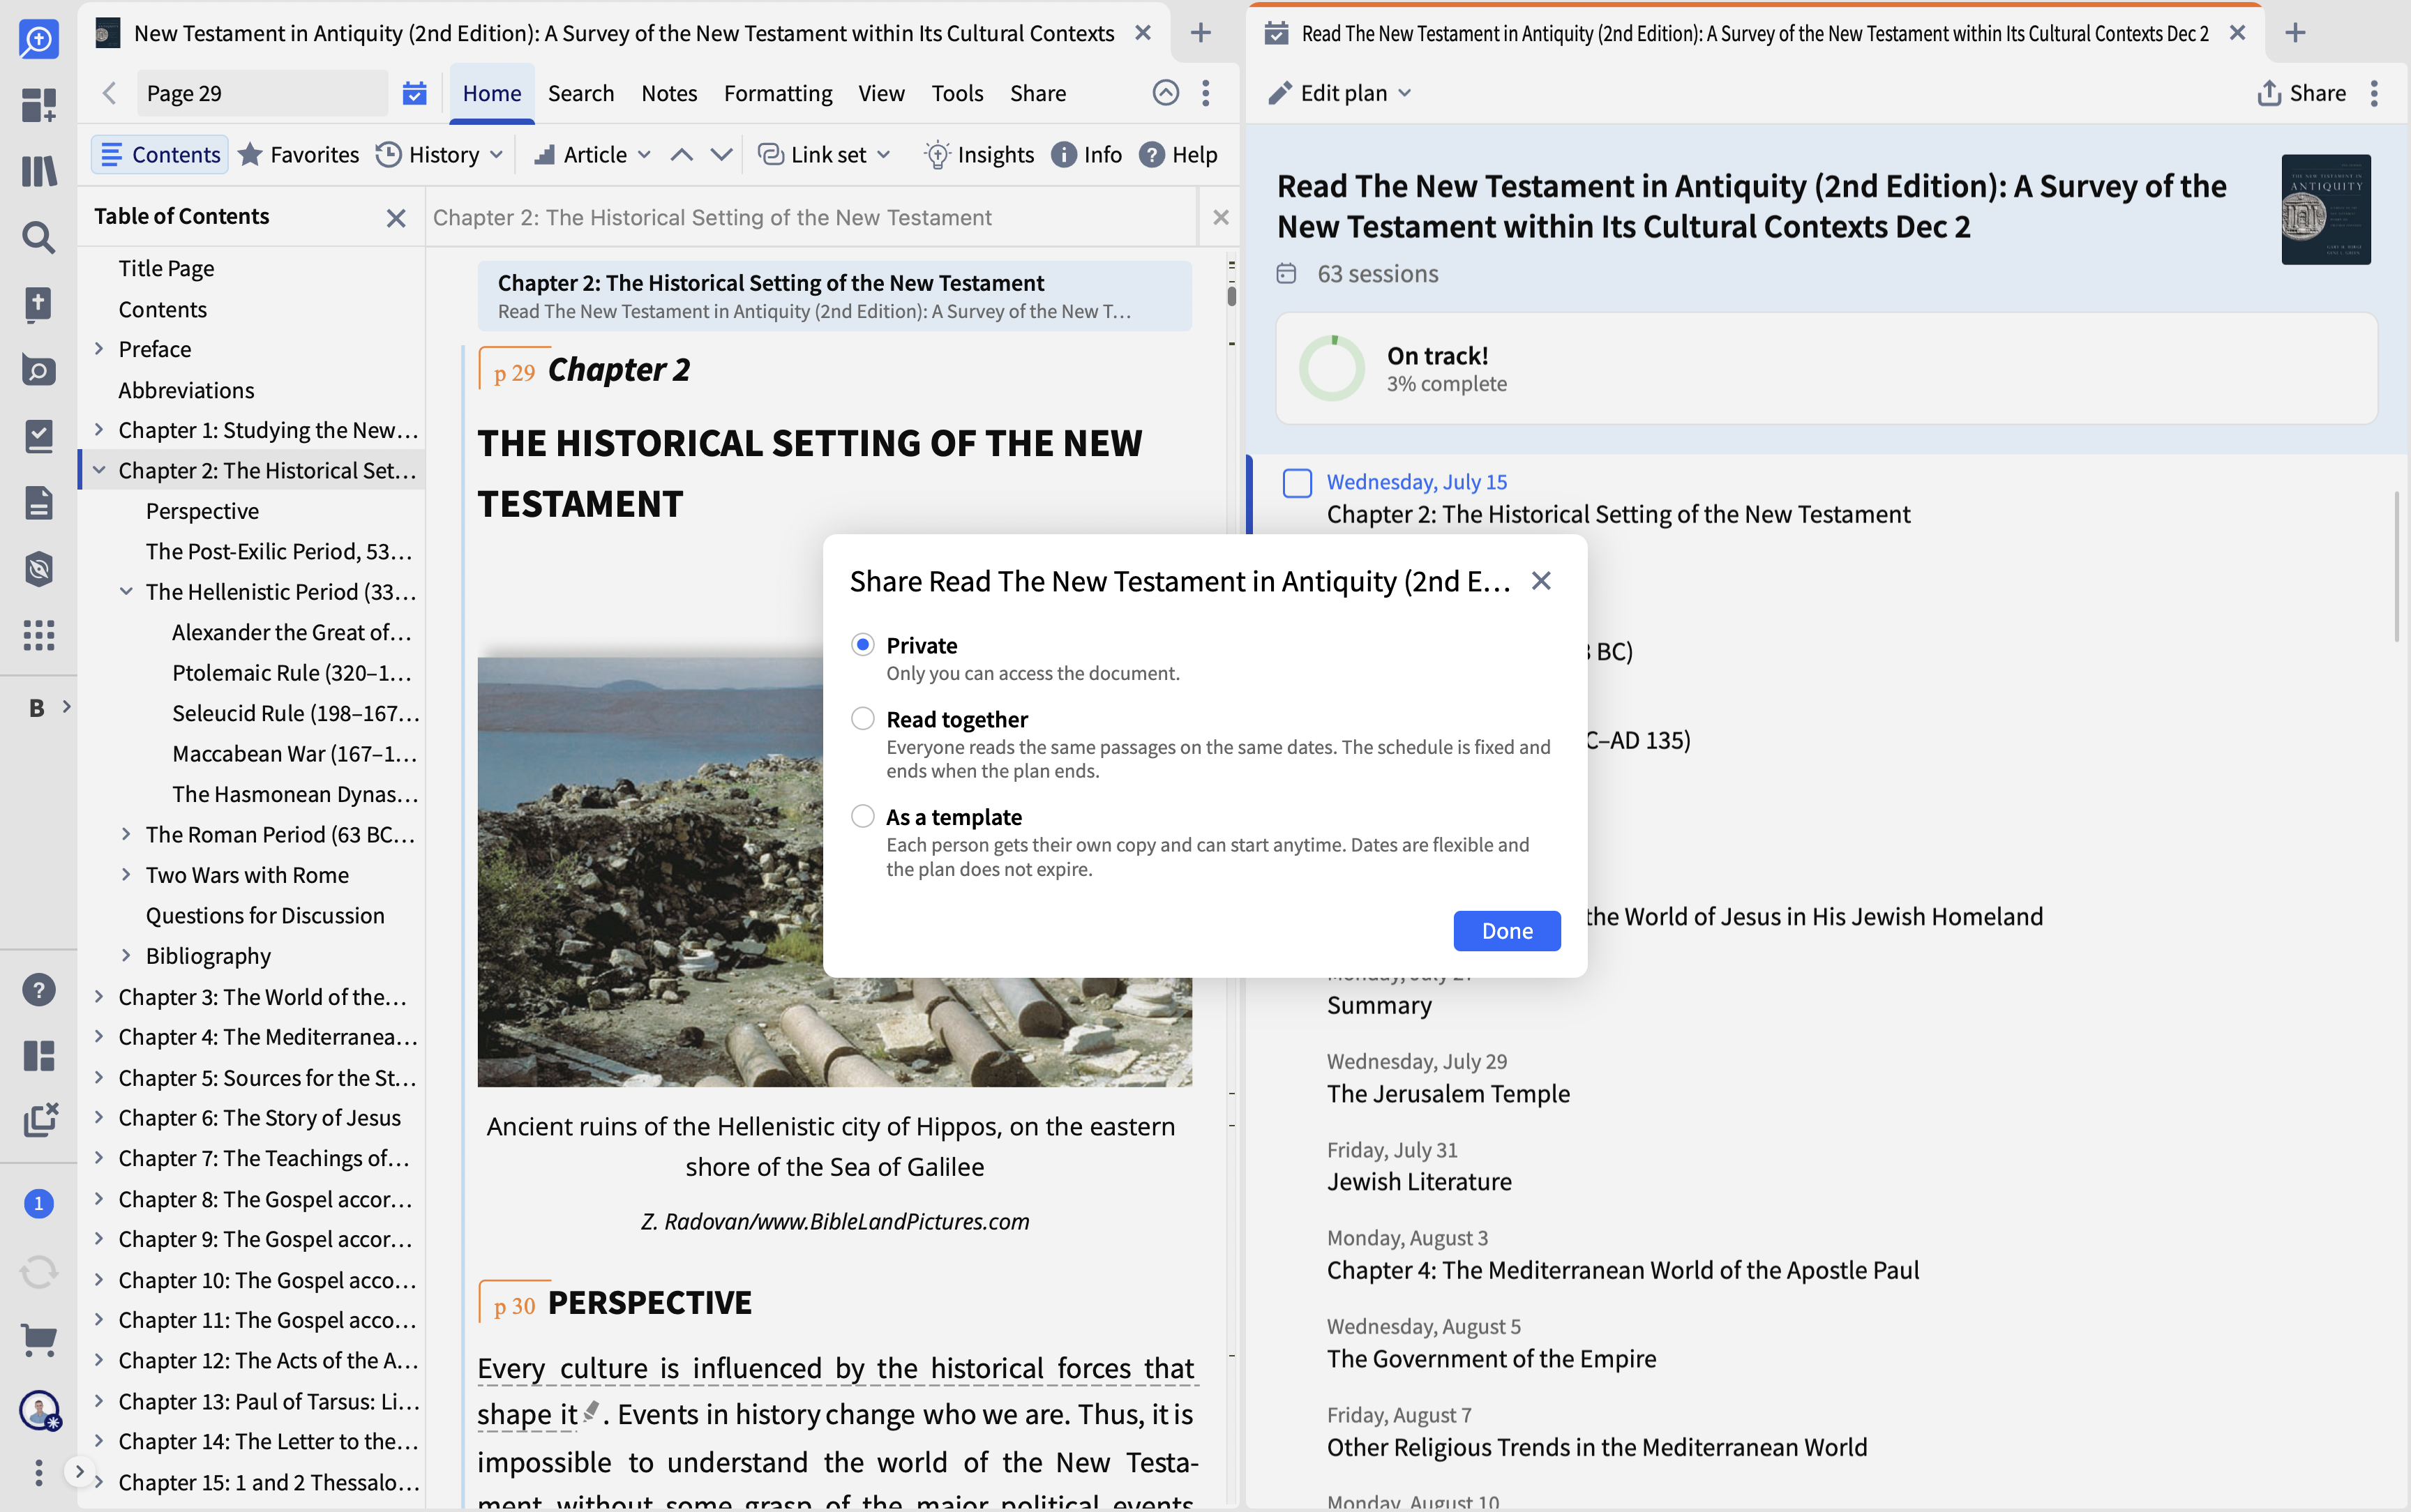Image resolution: width=2411 pixels, height=1512 pixels.
Task: Click the book cover thumbnail in plan header
Action: coord(2326,209)
